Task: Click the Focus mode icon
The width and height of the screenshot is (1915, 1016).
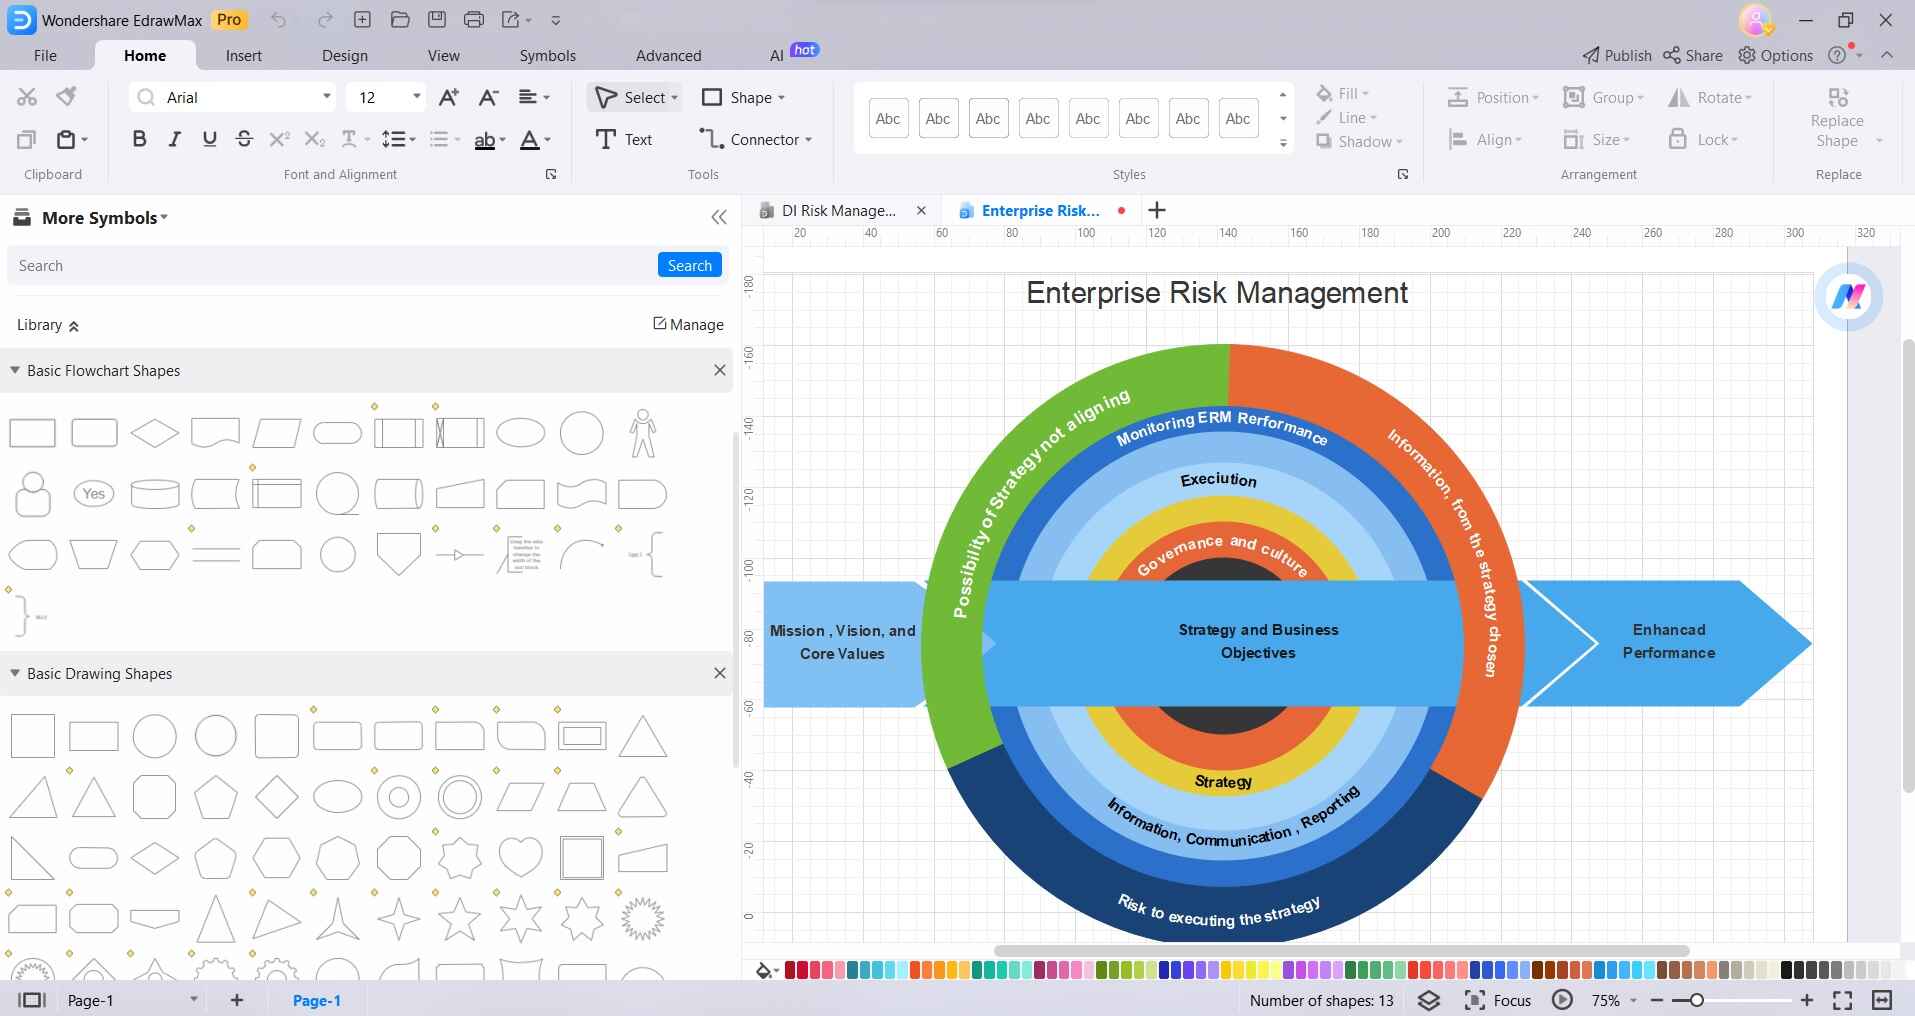Action: tap(1474, 1000)
